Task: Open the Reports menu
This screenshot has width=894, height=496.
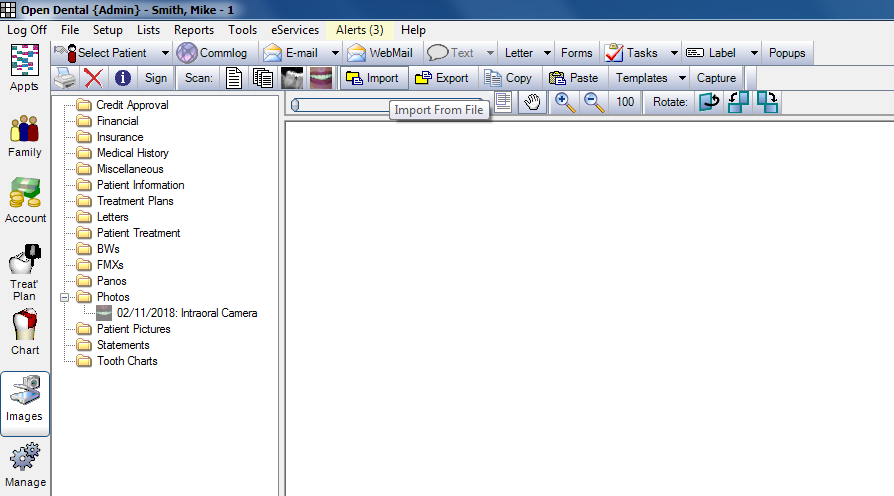Action: click(x=194, y=30)
